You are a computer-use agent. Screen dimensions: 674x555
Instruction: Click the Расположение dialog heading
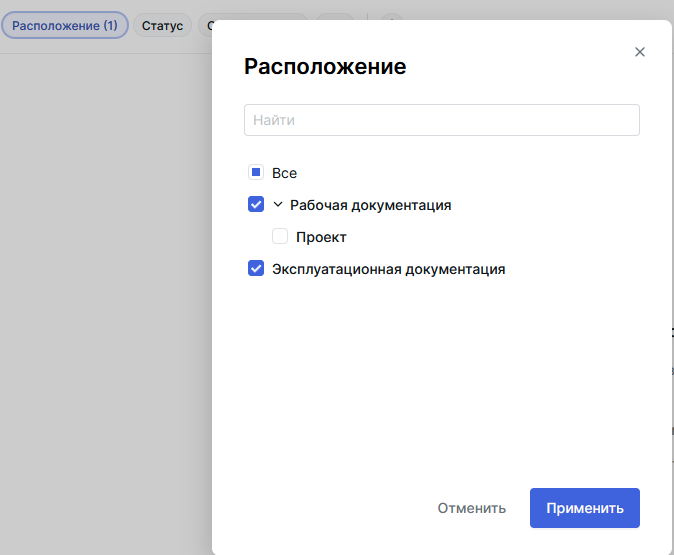coord(325,67)
